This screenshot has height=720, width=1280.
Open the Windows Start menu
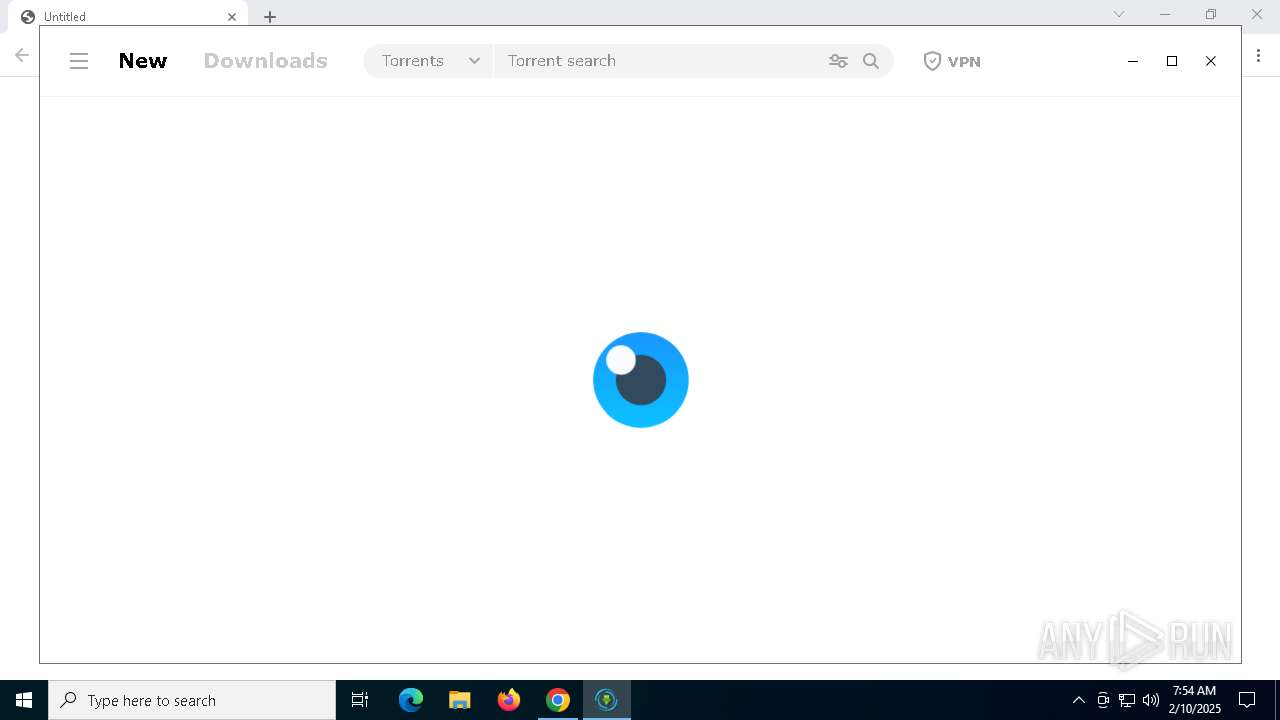click(x=24, y=700)
